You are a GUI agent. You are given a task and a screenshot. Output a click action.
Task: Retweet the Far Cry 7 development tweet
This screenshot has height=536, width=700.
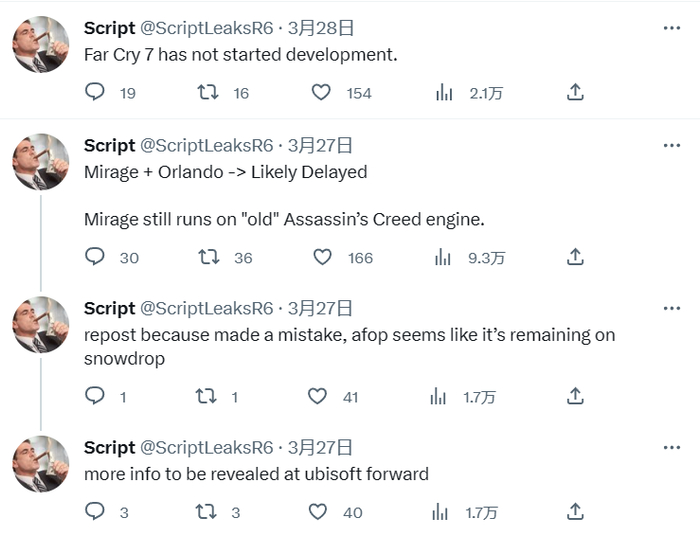[x=209, y=92]
